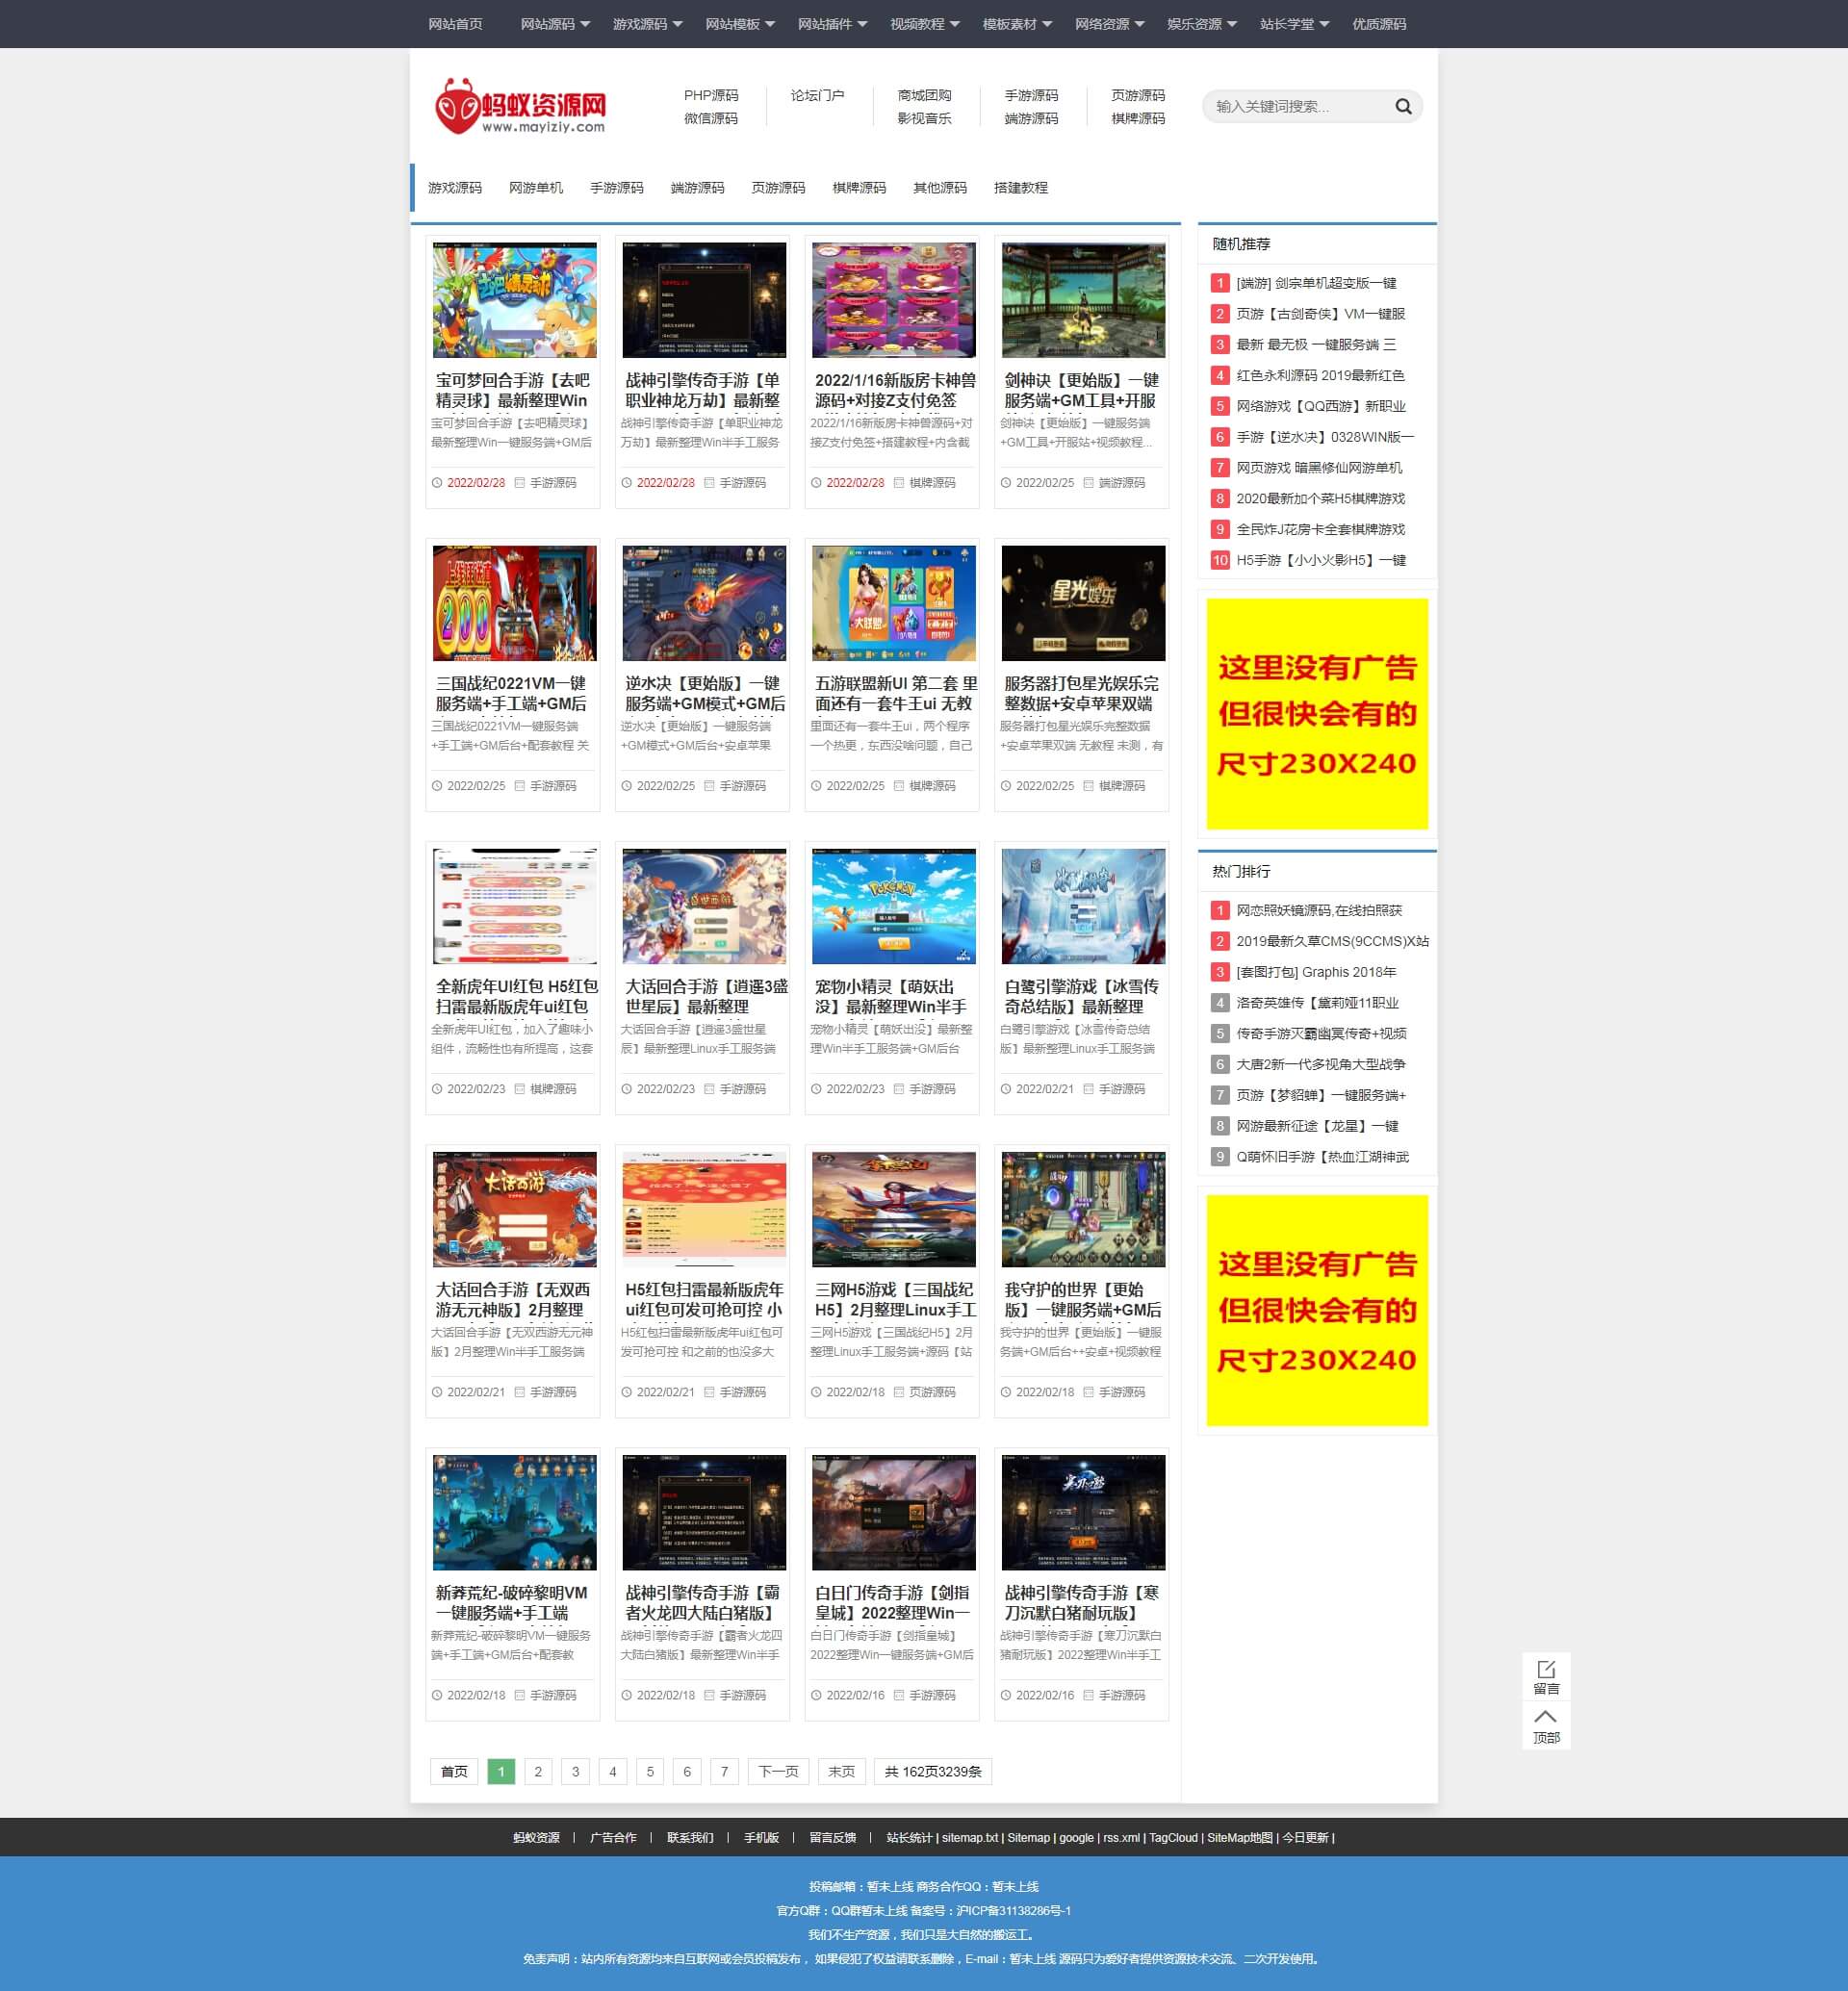Click the search magnifier icon

click(x=1403, y=106)
